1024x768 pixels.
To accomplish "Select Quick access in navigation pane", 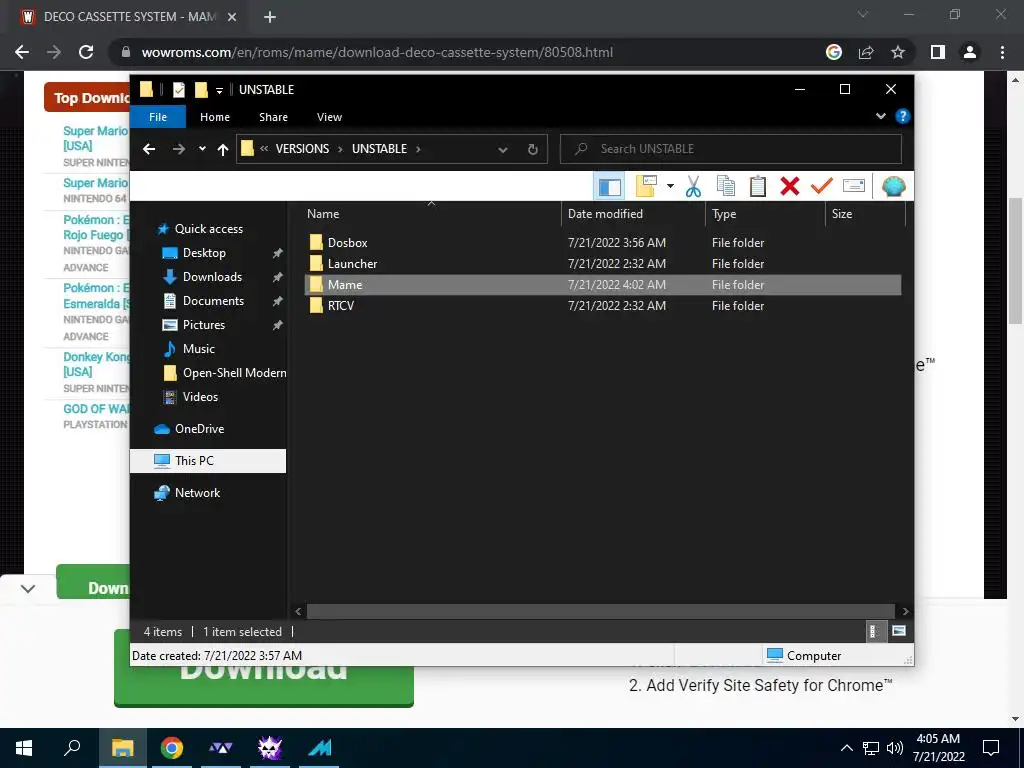I will coord(208,229).
